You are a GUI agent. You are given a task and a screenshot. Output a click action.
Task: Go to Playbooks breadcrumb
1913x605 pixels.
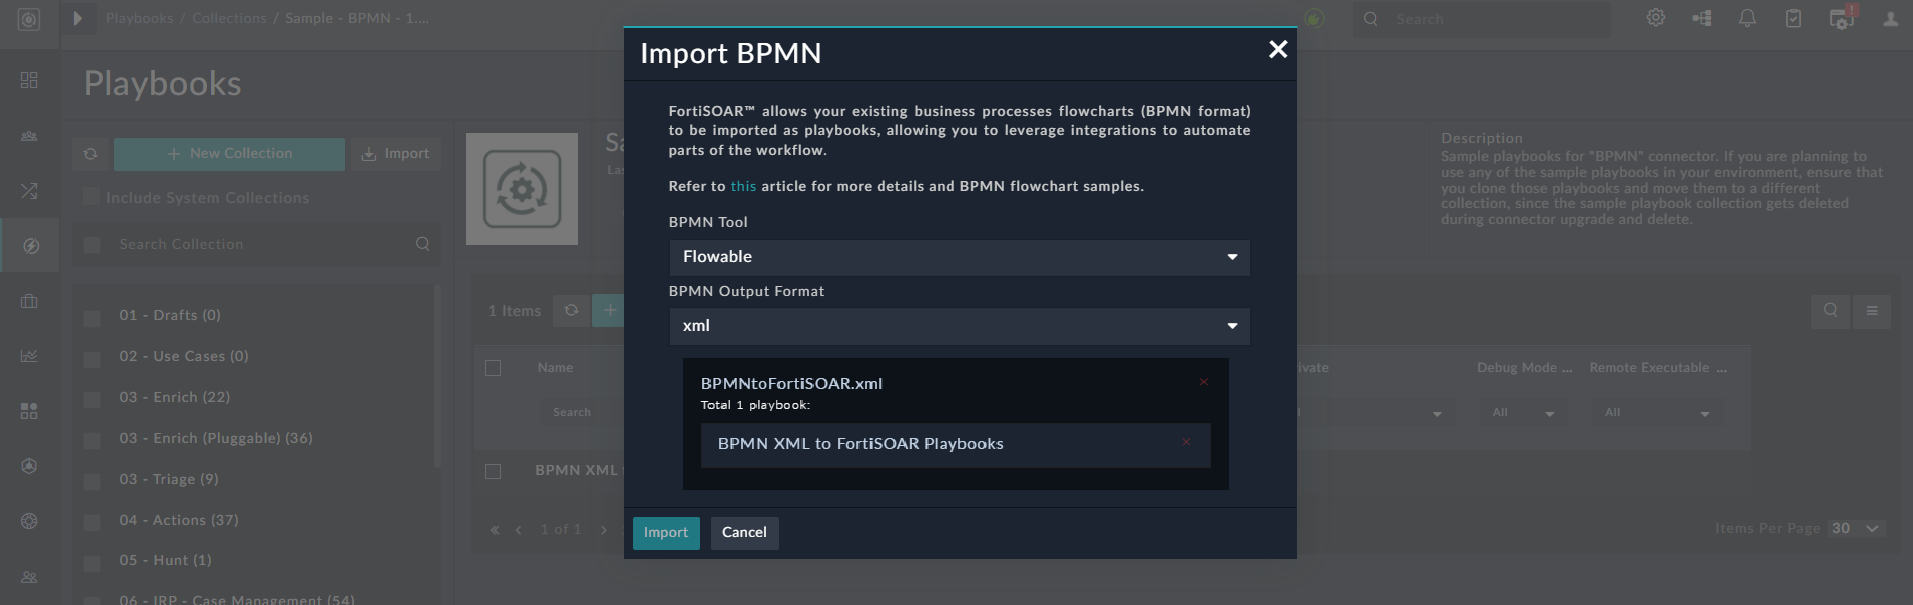tap(139, 18)
